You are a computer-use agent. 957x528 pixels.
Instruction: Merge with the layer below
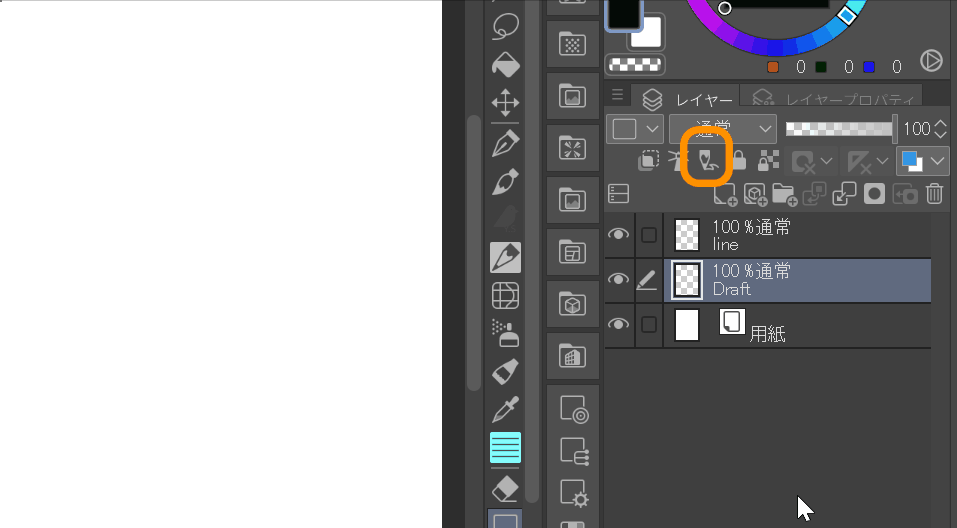(845, 194)
